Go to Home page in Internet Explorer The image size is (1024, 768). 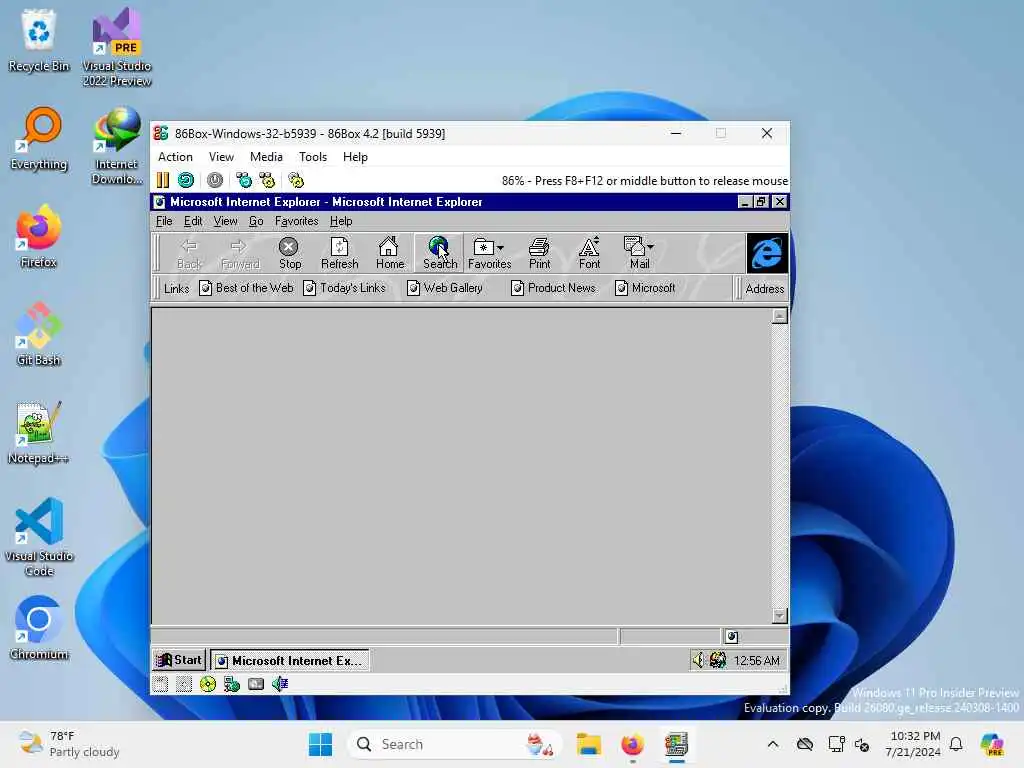coord(389,253)
